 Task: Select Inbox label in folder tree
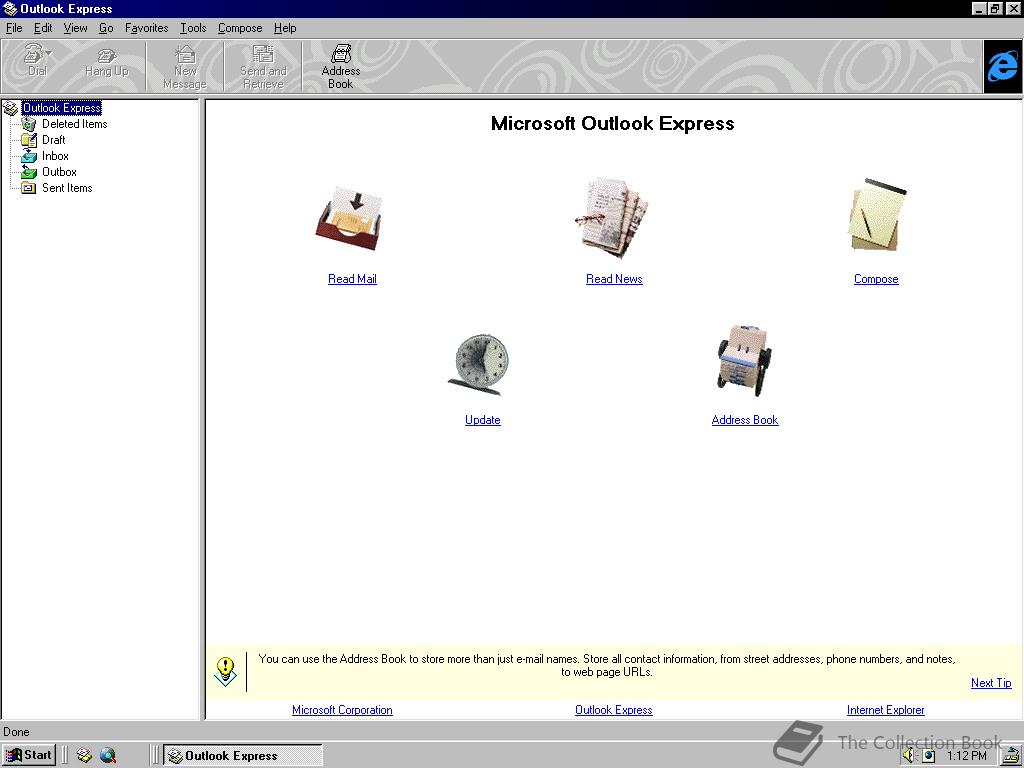[x=55, y=156]
